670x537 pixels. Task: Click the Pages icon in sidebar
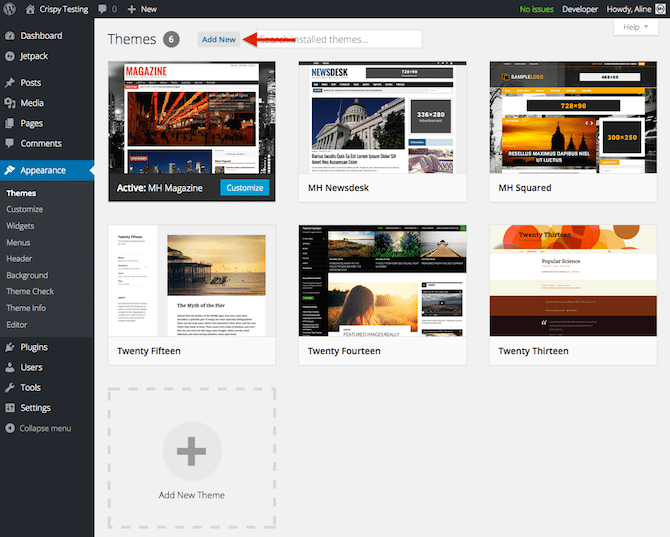coord(10,123)
